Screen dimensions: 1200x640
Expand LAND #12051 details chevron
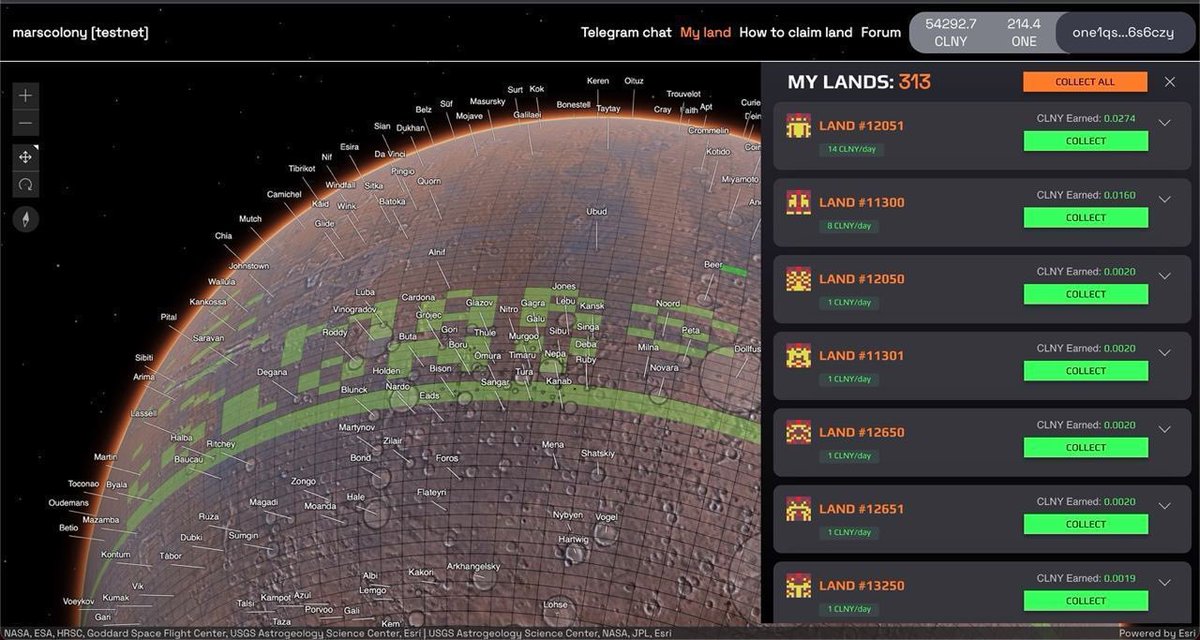coord(1164,123)
